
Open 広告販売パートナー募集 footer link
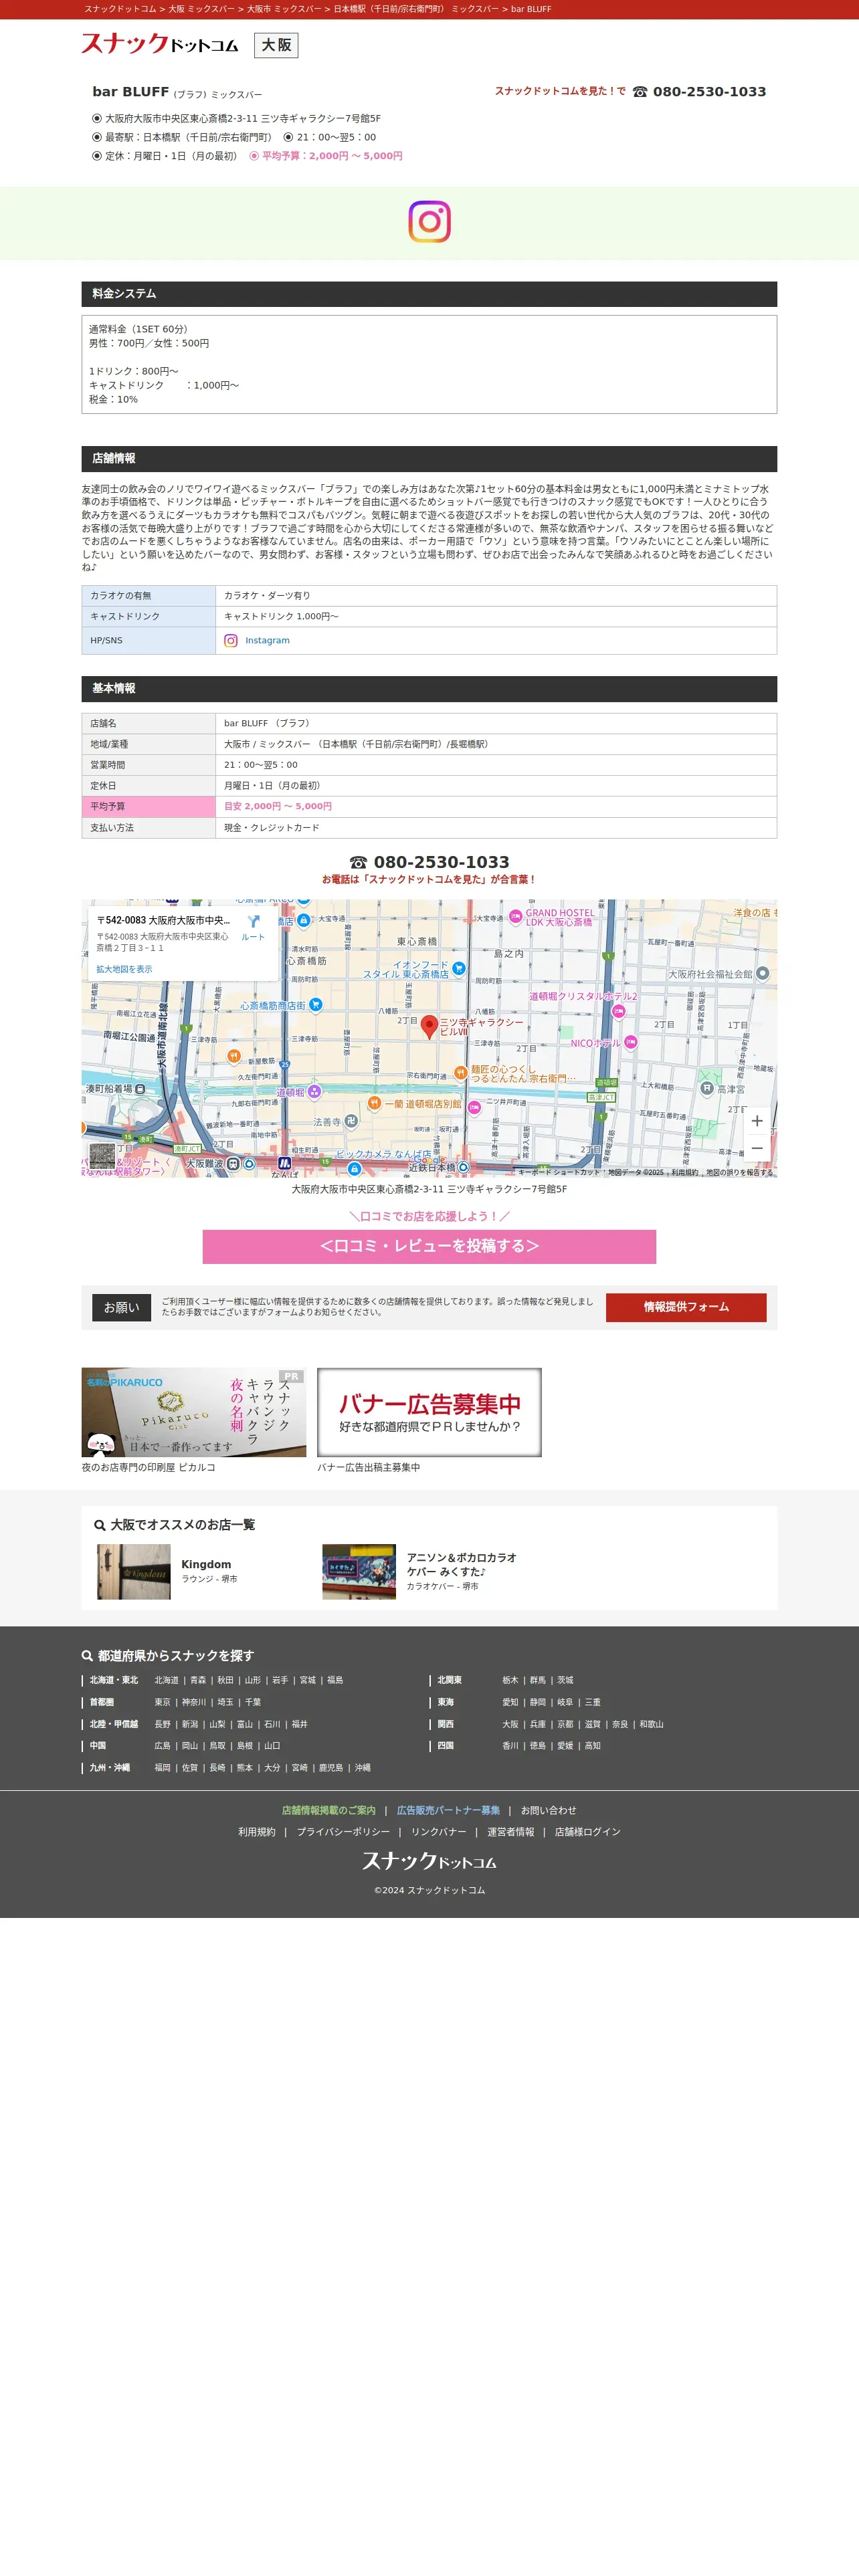tap(448, 1810)
